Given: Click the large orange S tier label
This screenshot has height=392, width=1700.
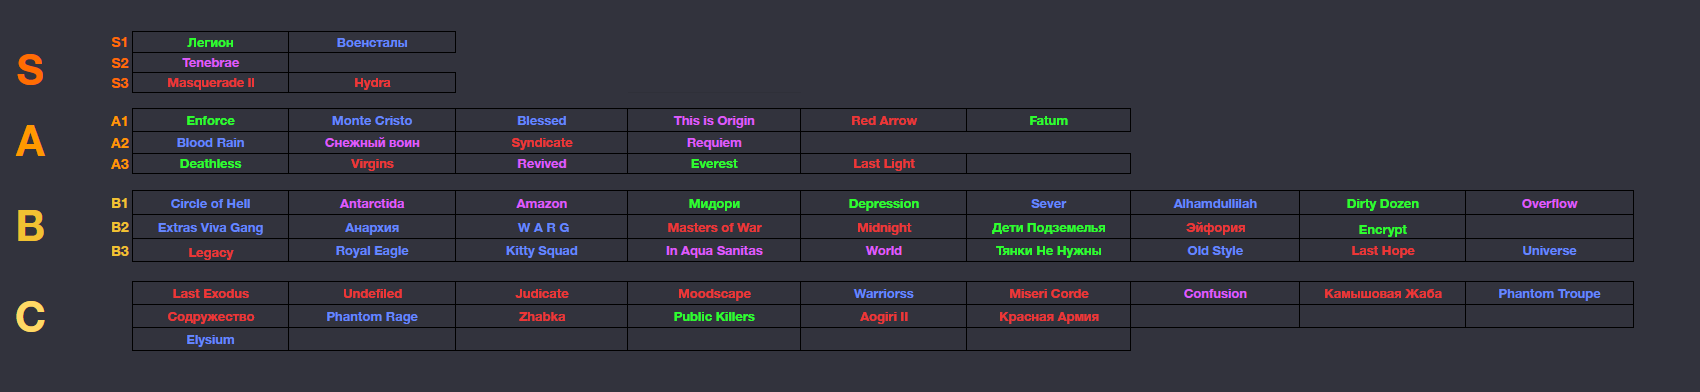Looking at the screenshot, I should click(30, 69).
